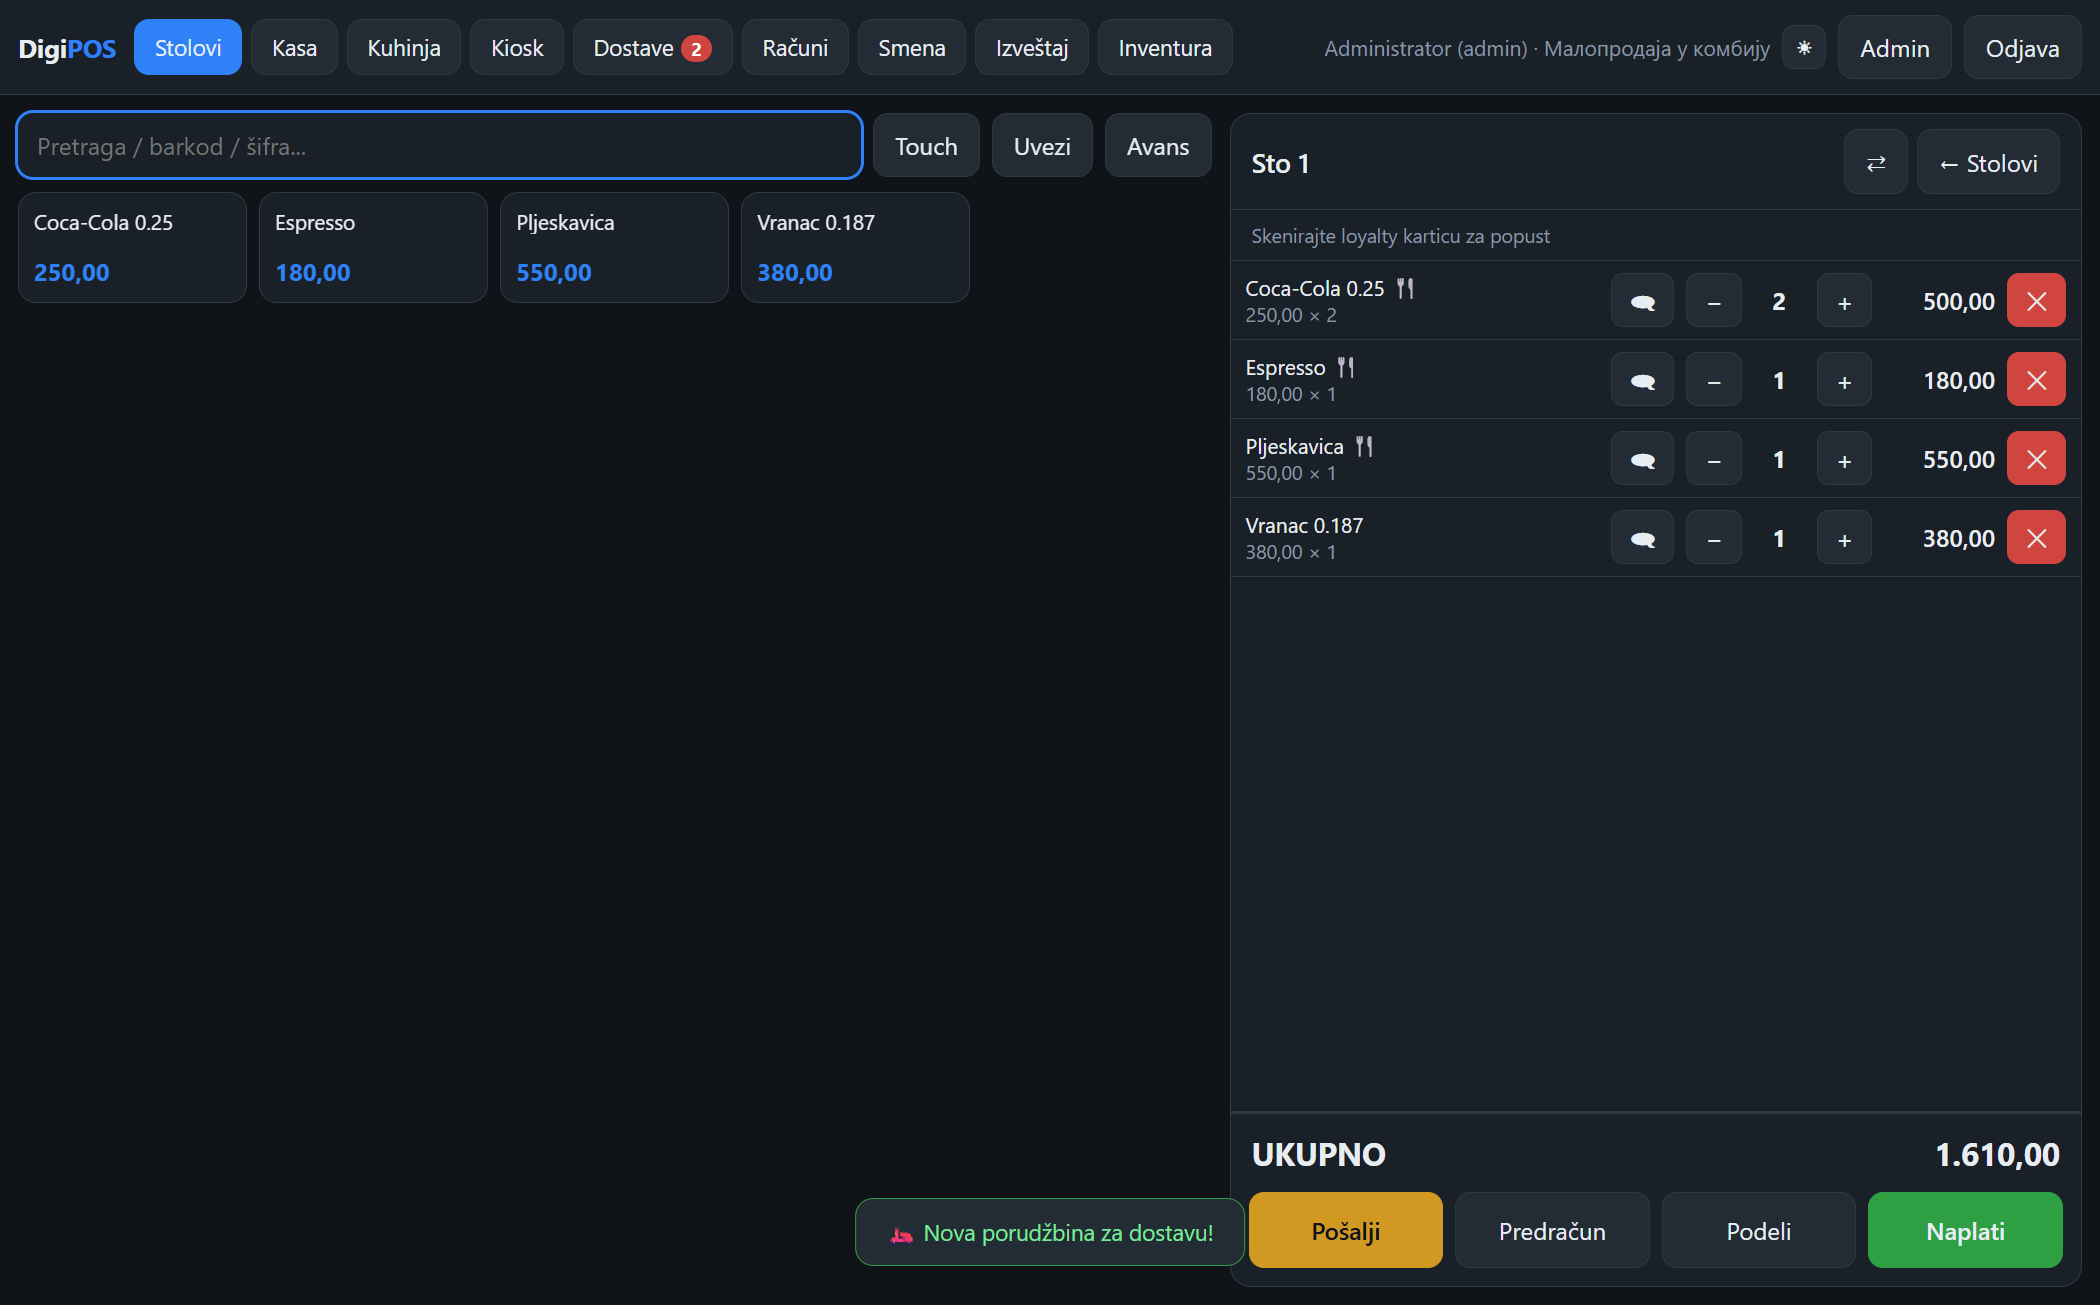Screen dimensions: 2100x1305
Task: Increase Vranac 0.187 quantity
Action: [1844, 538]
